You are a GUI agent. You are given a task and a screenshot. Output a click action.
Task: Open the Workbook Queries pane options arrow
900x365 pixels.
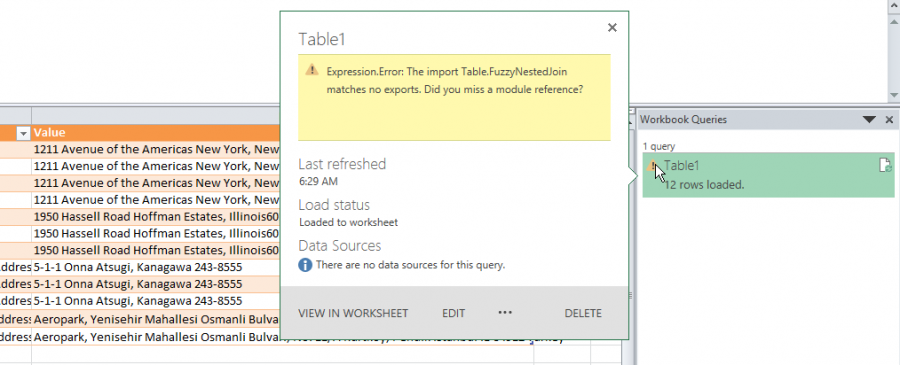[869, 119]
